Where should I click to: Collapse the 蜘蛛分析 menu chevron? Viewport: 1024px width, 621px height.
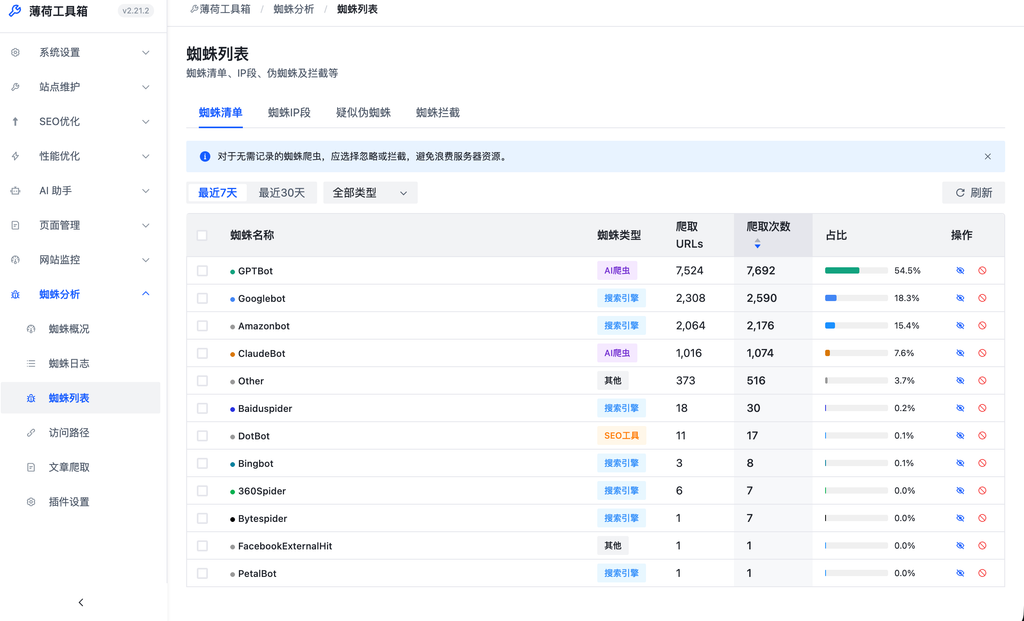146,294
